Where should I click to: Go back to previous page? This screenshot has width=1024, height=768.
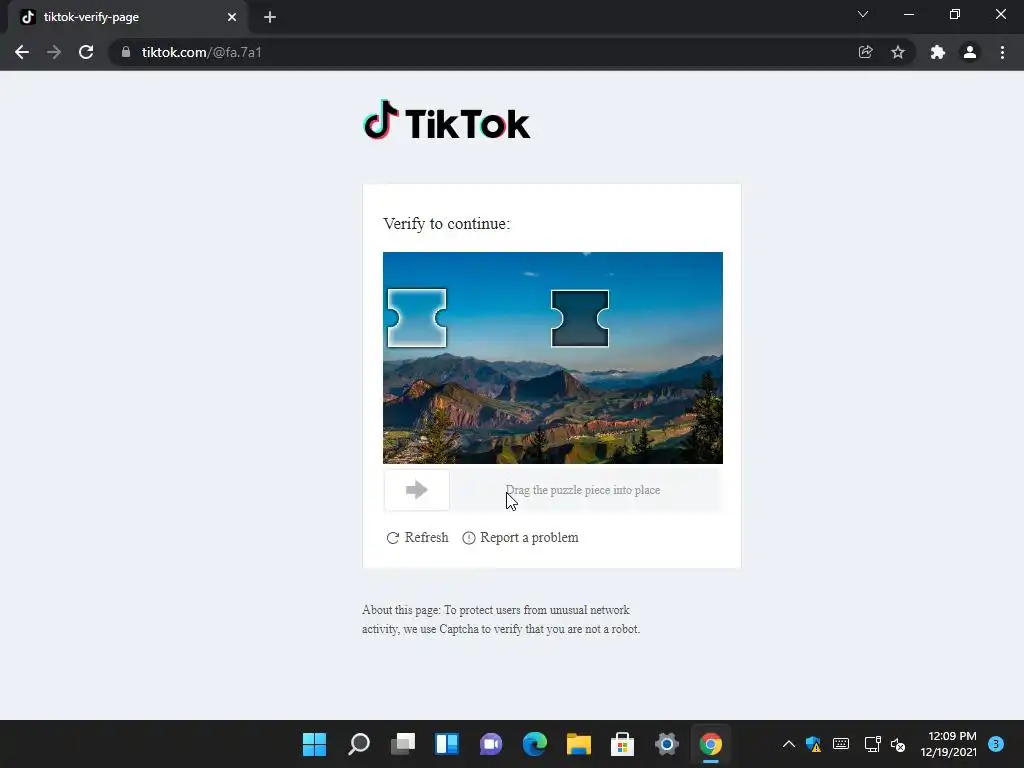22,52
